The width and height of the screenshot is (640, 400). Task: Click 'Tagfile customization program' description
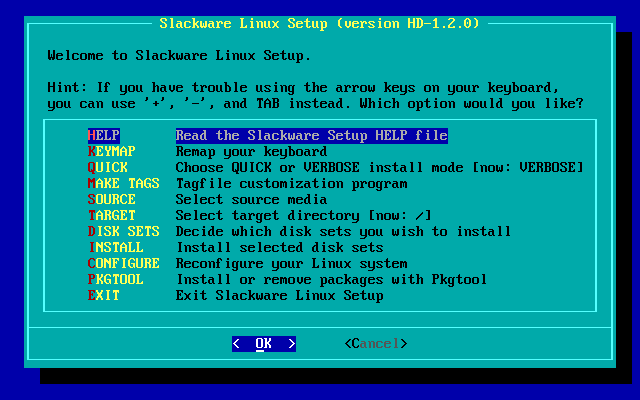[x=291, y=183]
